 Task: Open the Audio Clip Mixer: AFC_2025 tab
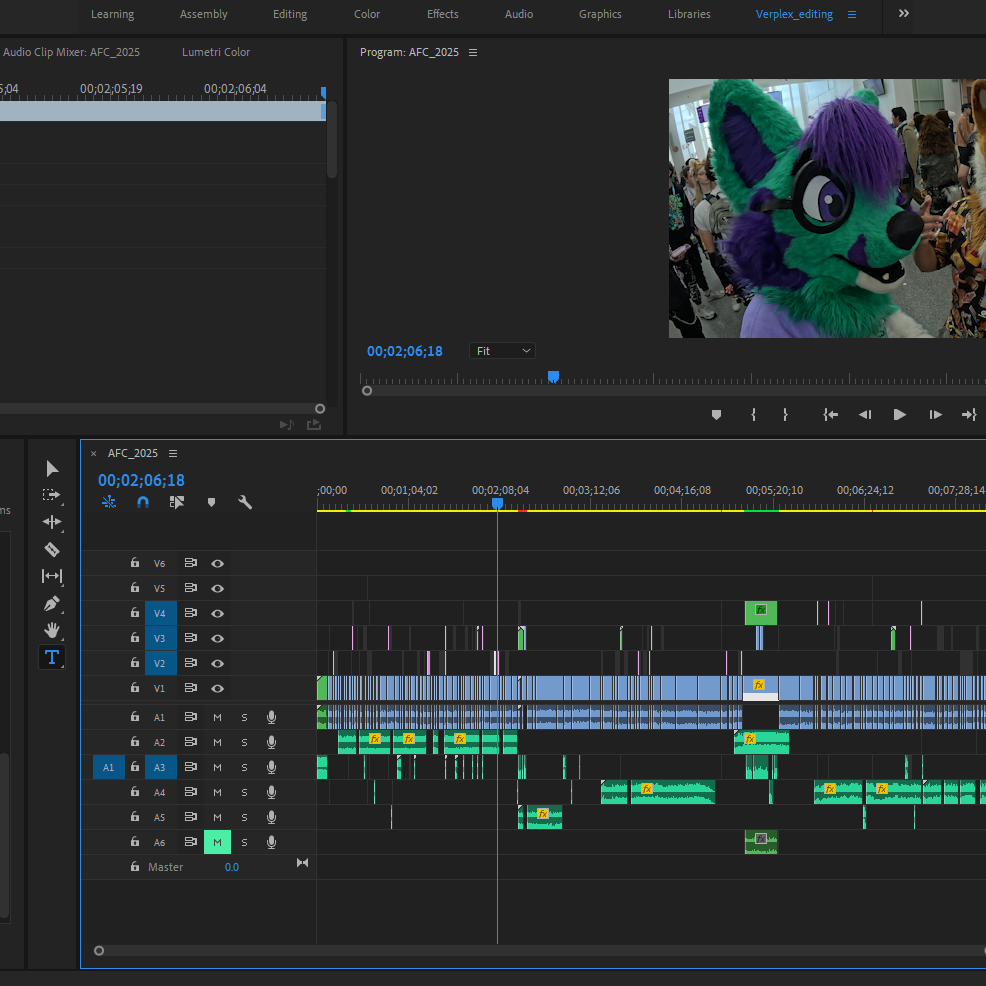pyautogui.click(x=71, y=52)
